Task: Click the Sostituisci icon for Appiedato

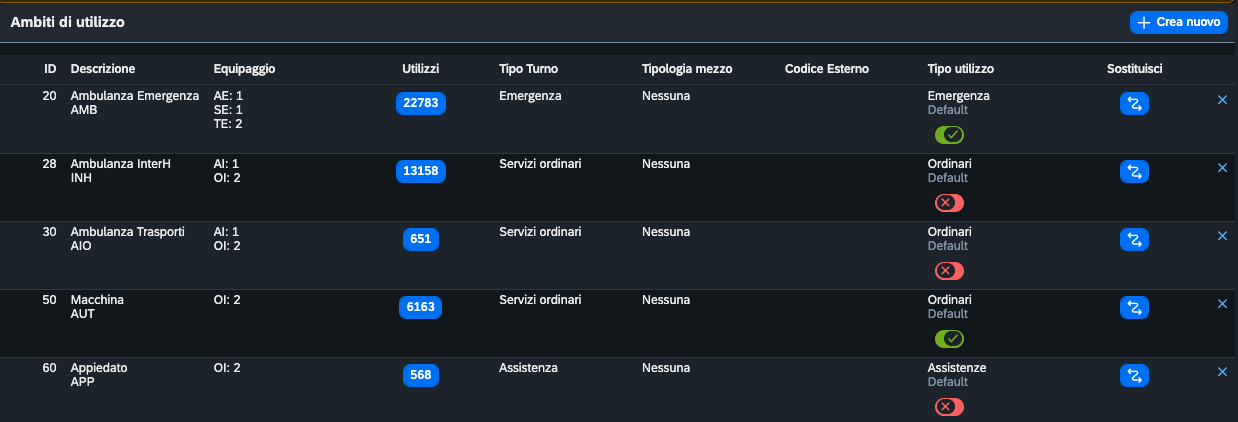Action: click(x=1134, y=375)
